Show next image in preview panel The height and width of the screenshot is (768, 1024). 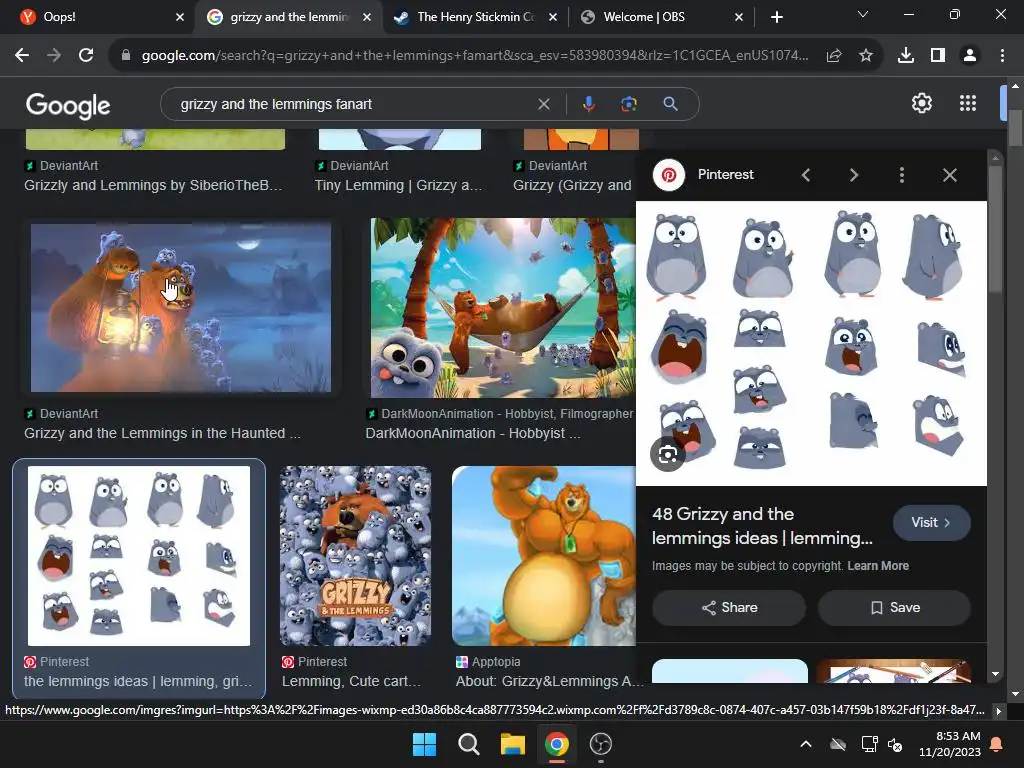[854, 175]
